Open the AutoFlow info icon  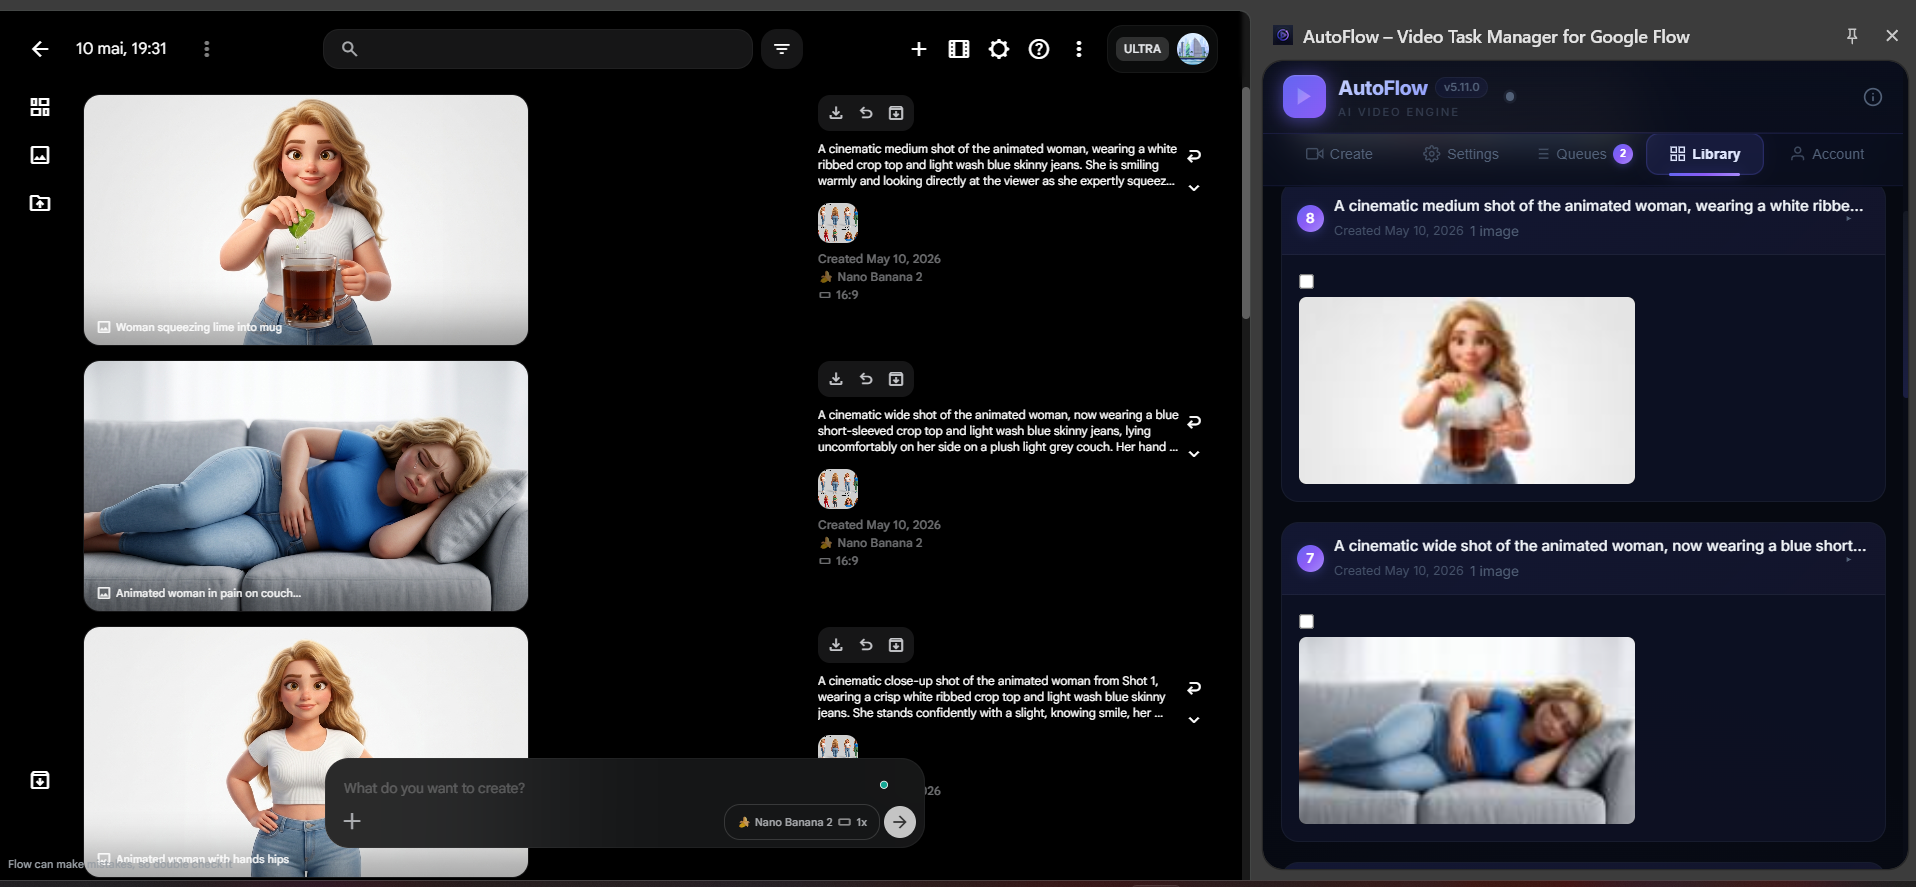point(1873,97)
